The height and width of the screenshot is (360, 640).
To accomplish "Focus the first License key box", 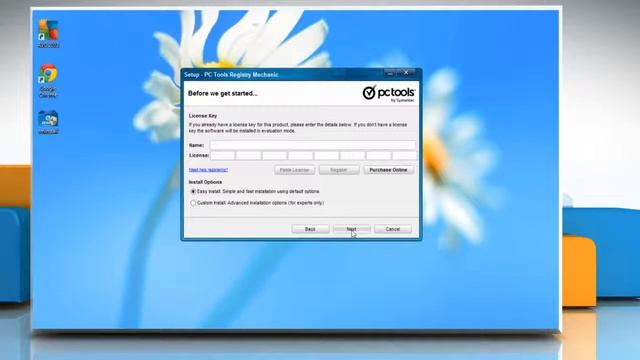I will pyautogui.click(x=222, y=156).
